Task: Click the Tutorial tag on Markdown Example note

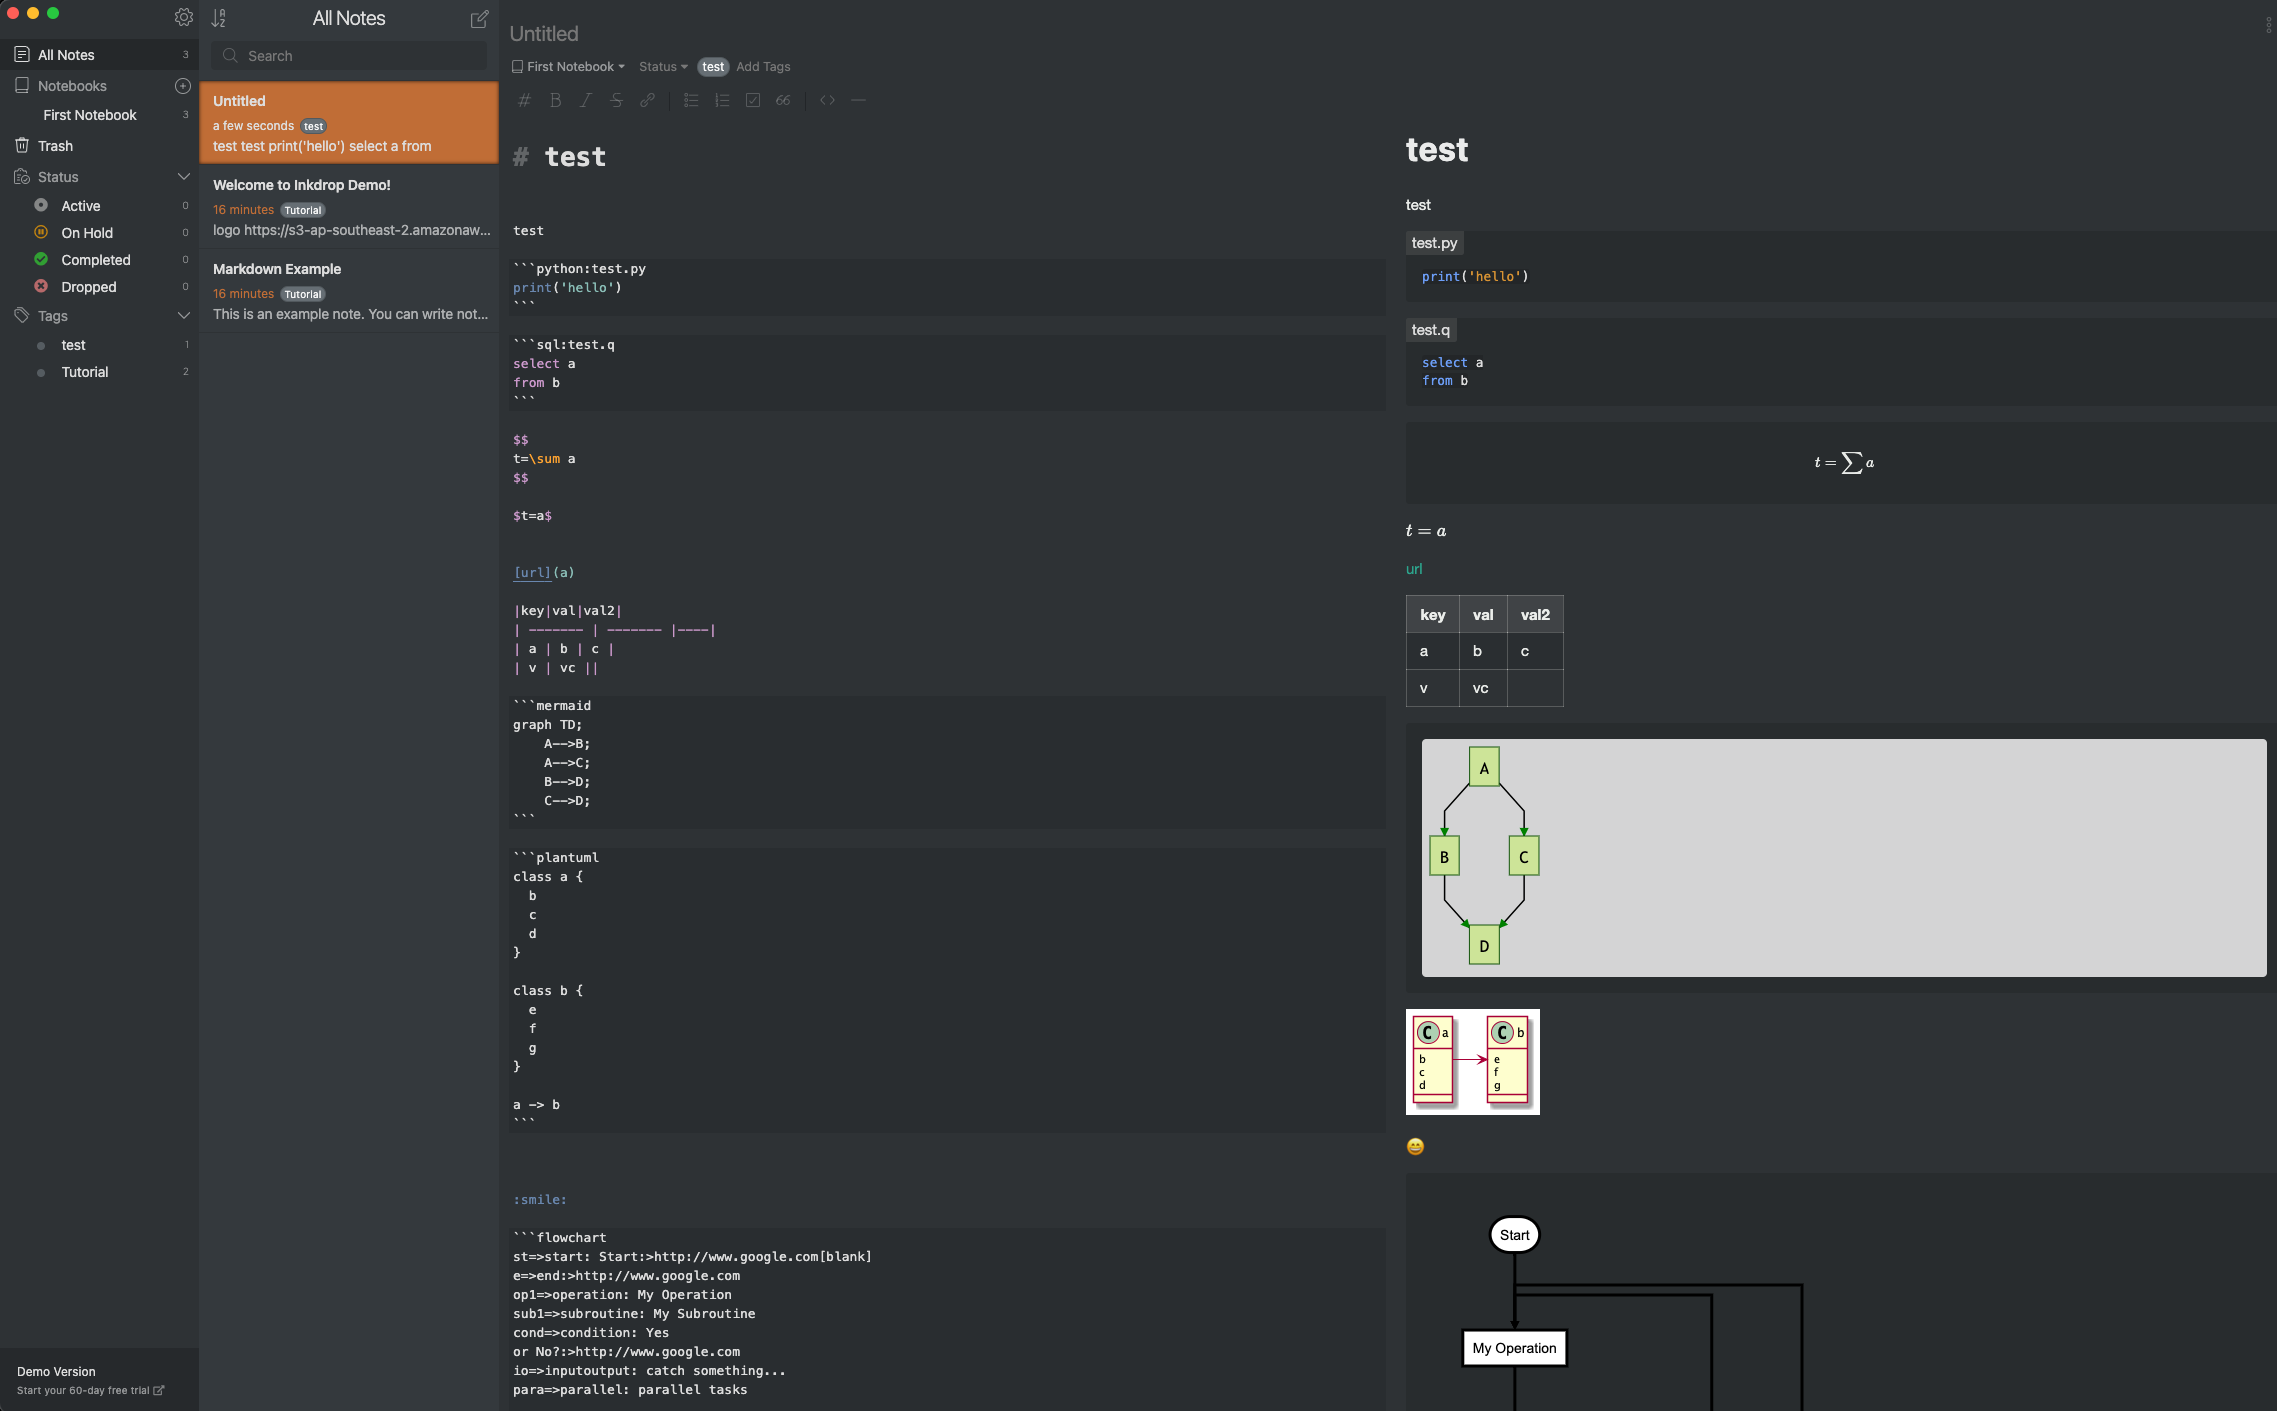Action: coord(302,294)
